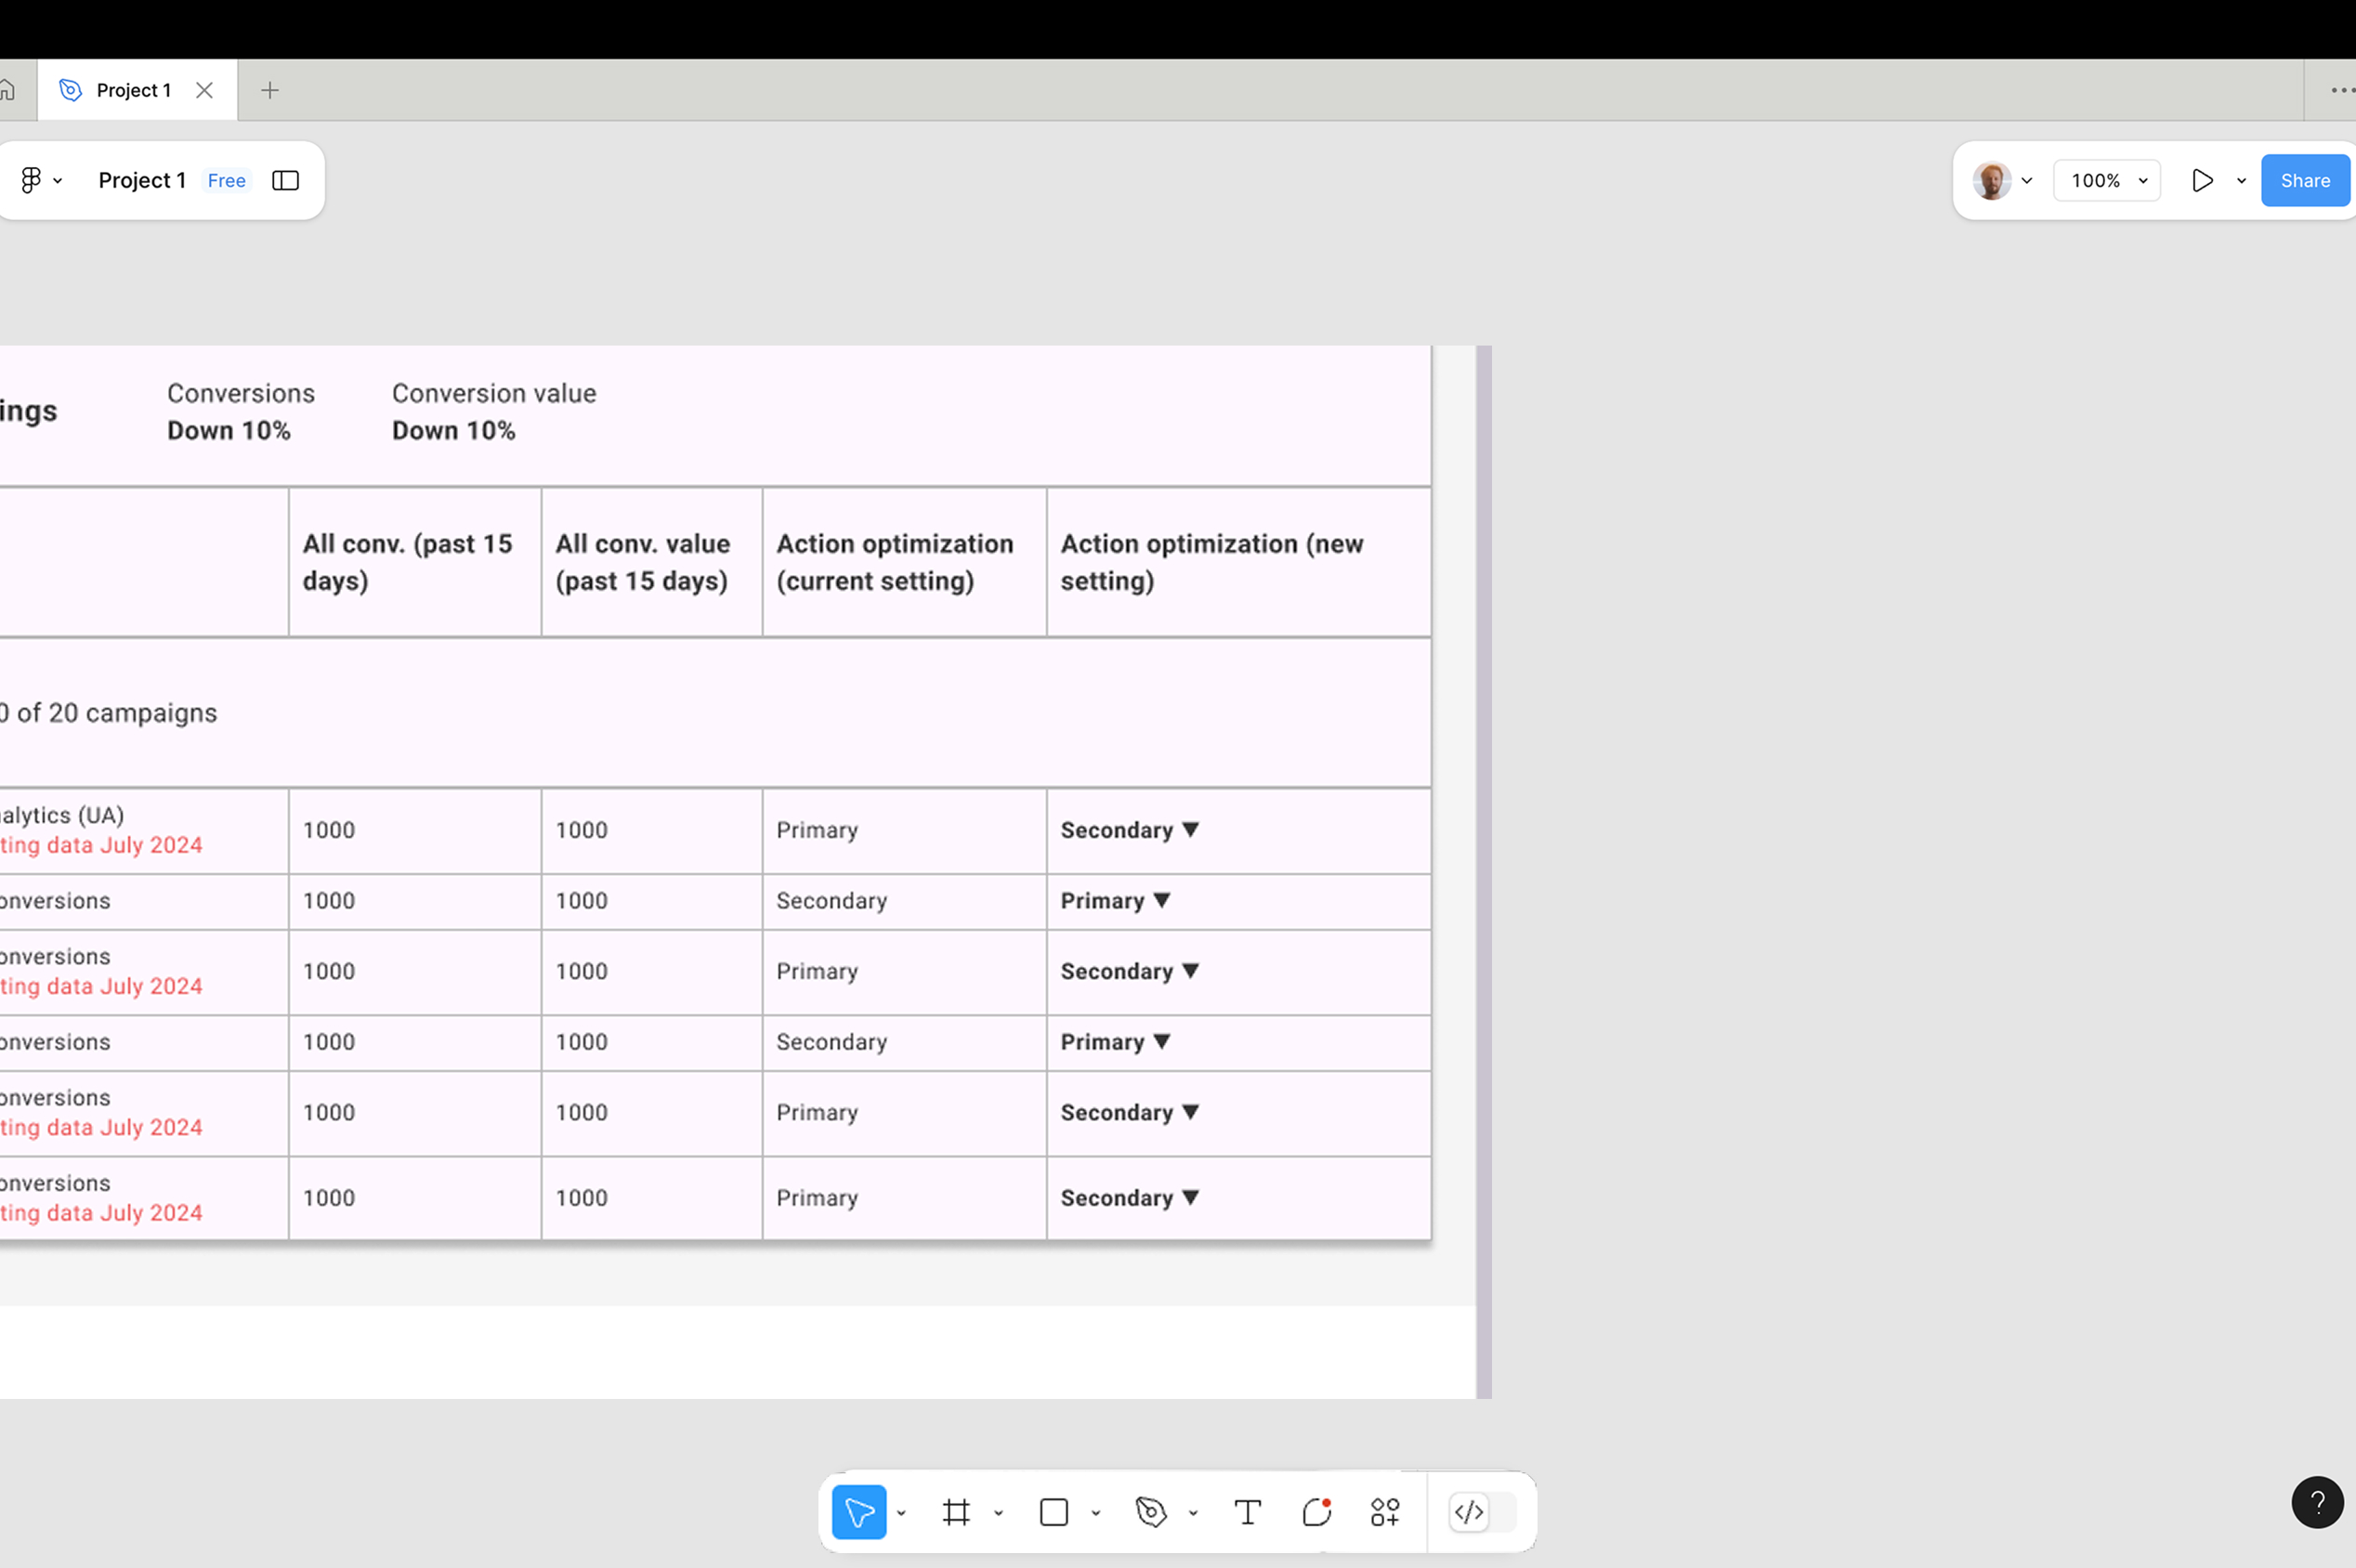
Task: Expand the Frame tool options chevron
Action: [998, 1513]
